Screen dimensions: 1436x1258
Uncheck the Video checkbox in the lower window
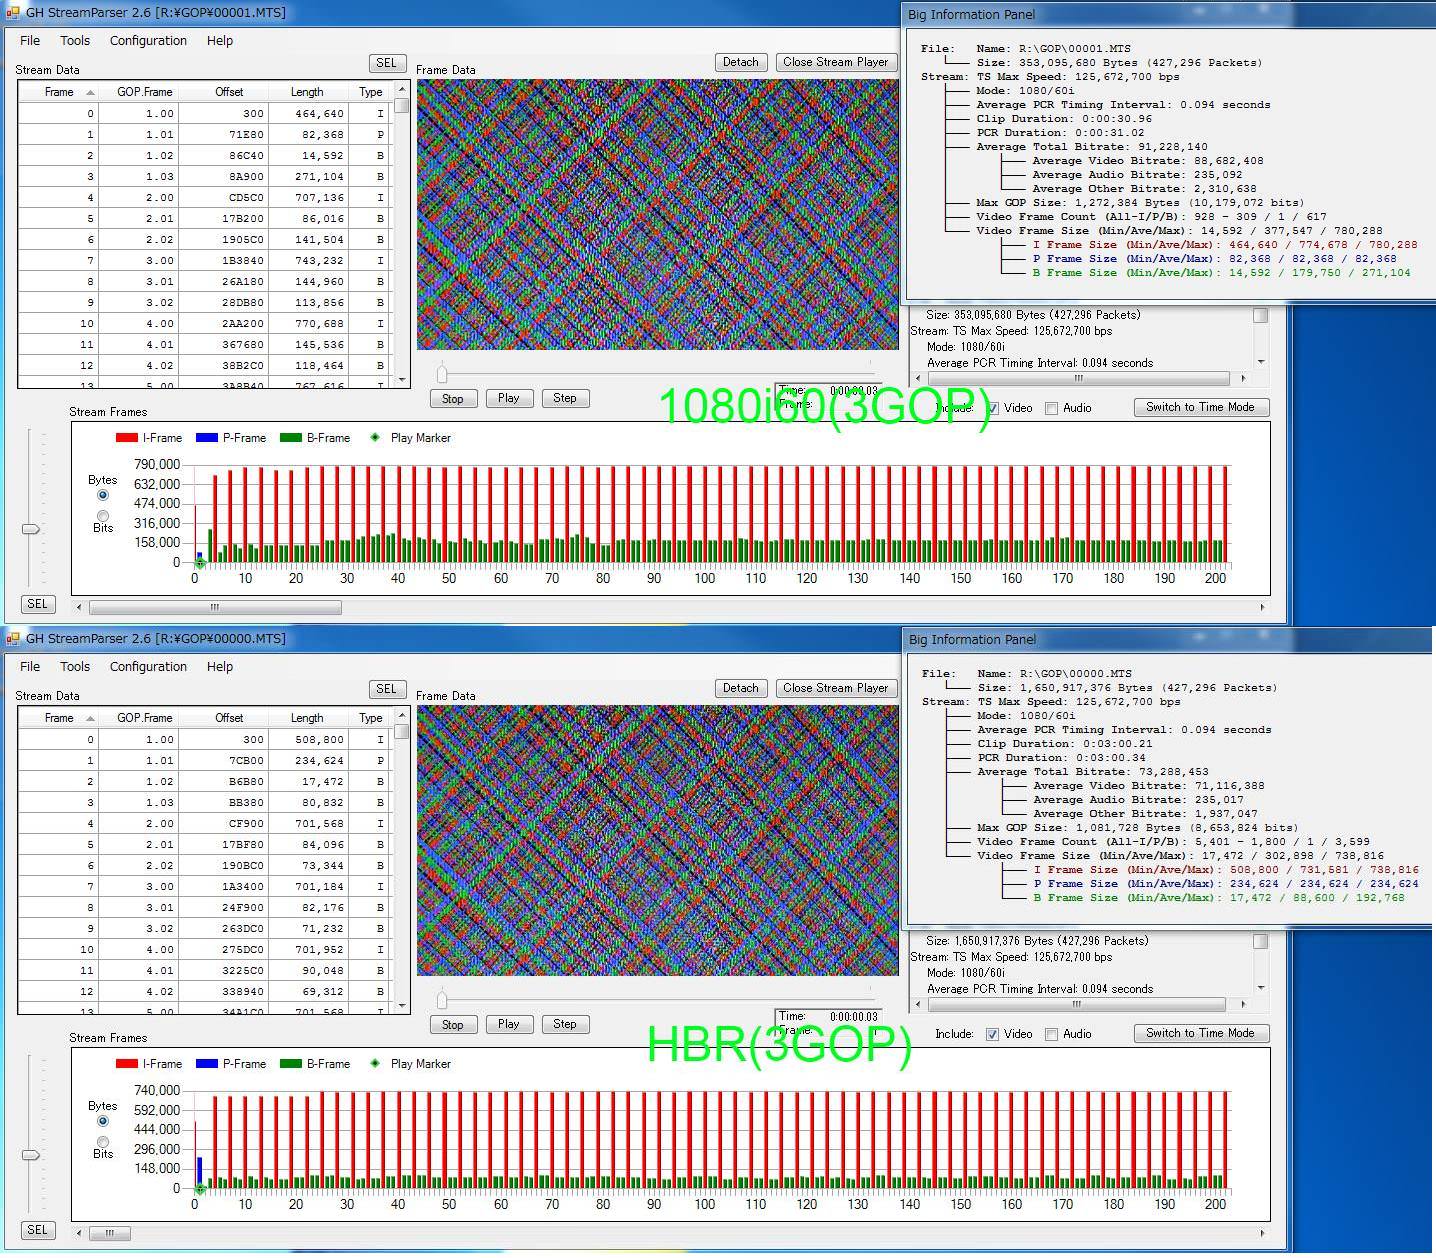tap(992, 1034)
